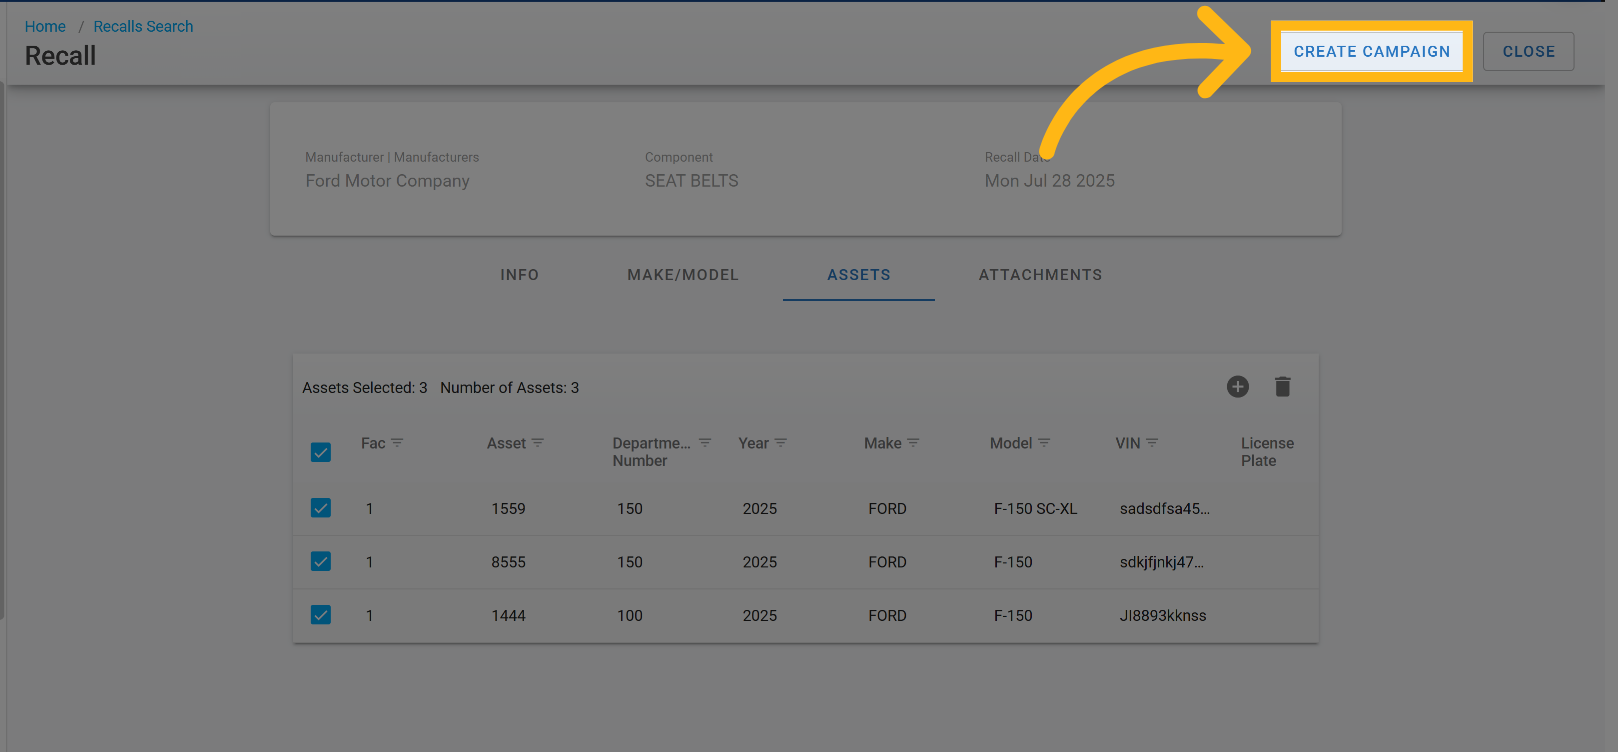The height and width of the screenshot is (752, 1618).
Task: Go back to Recalls Search breadcrumb
Action: pyautogui.click(x=143, y=27)
